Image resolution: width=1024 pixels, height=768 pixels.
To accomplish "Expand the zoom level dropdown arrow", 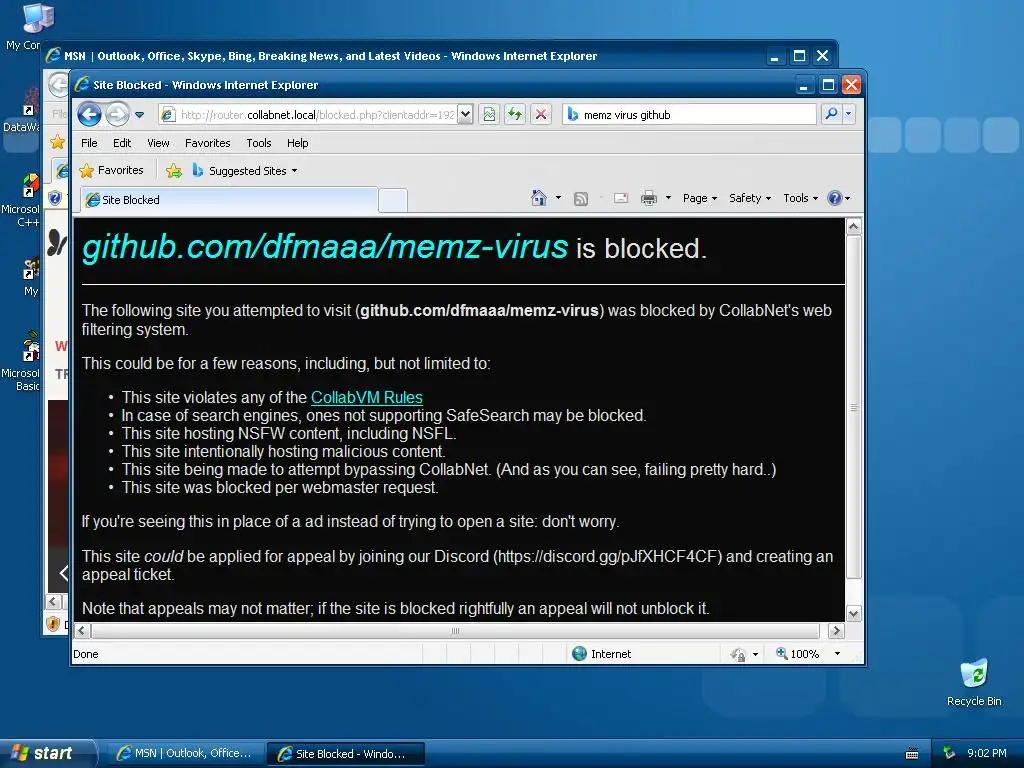I will click(x=837, y=654).
